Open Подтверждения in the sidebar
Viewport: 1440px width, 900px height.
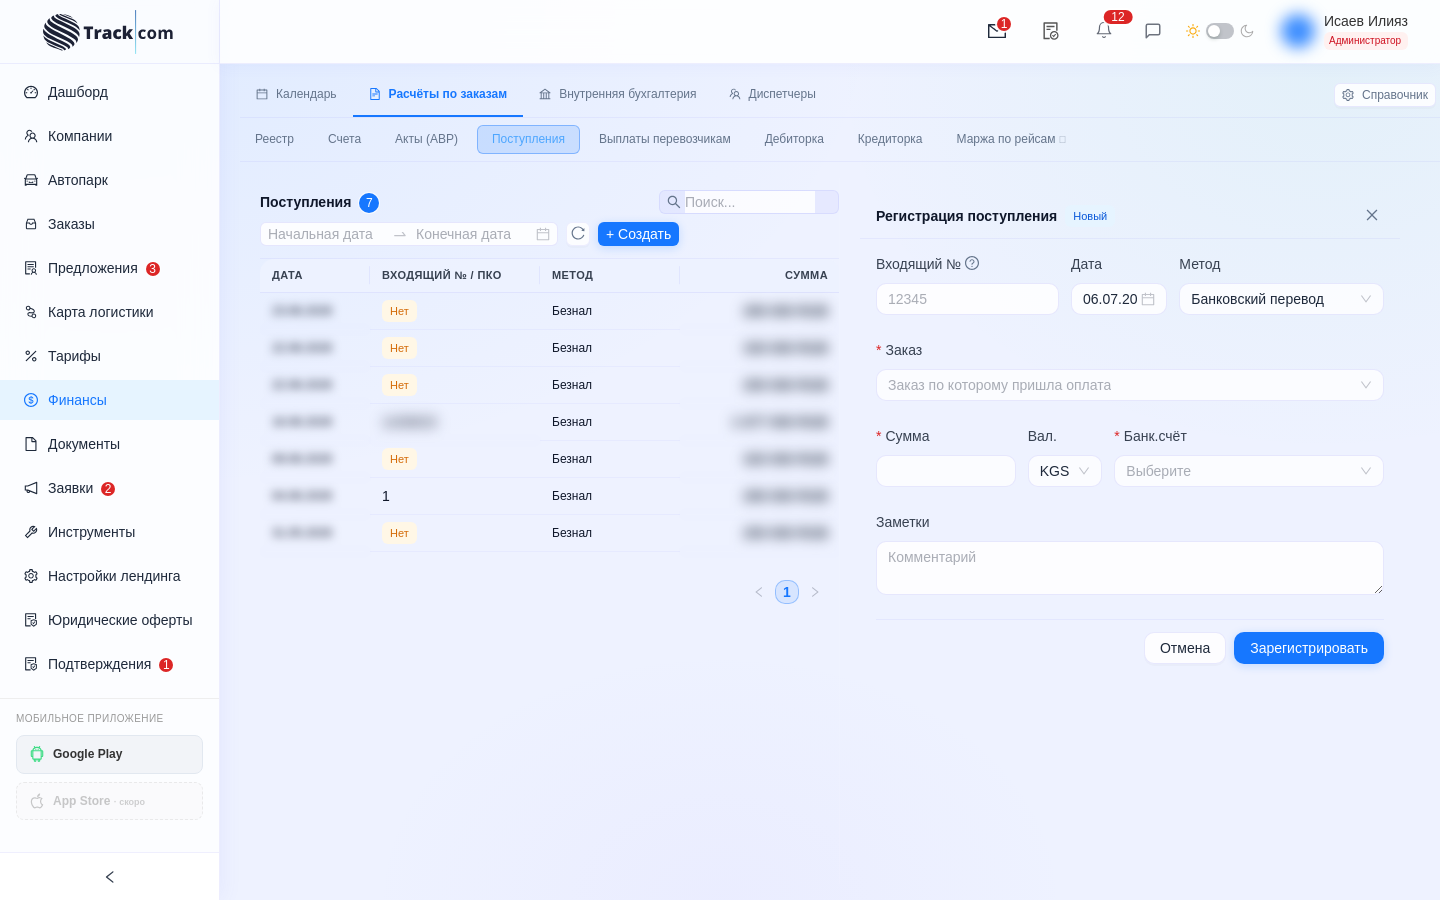click(x=110, y=664)
